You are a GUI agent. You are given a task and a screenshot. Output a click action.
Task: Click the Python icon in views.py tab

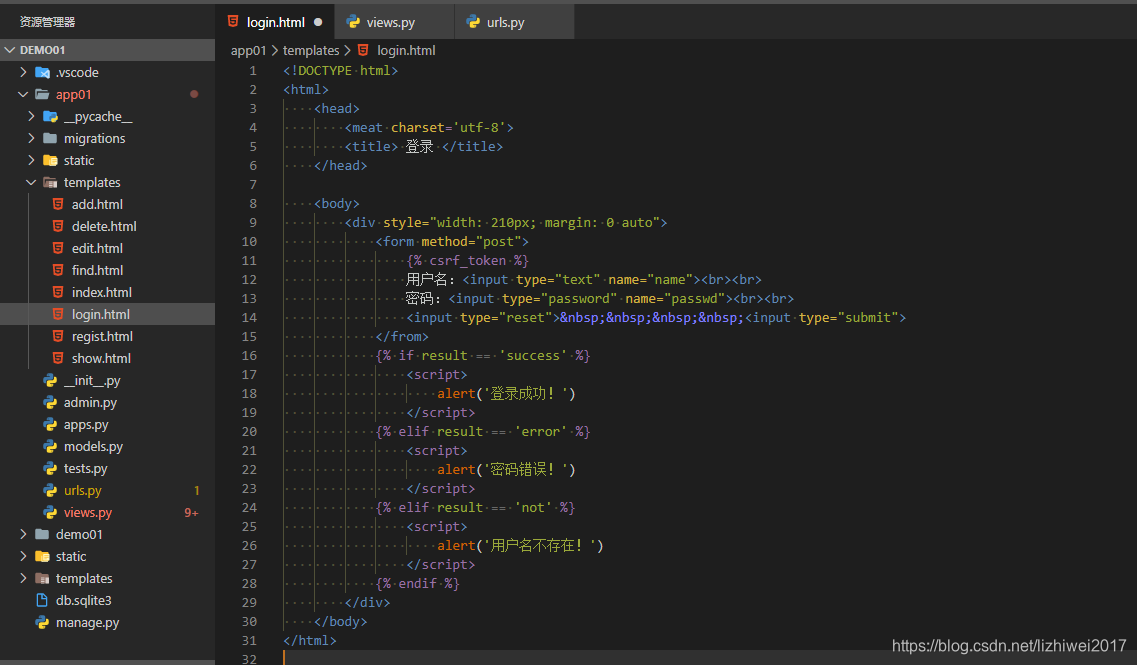(353, 22)
